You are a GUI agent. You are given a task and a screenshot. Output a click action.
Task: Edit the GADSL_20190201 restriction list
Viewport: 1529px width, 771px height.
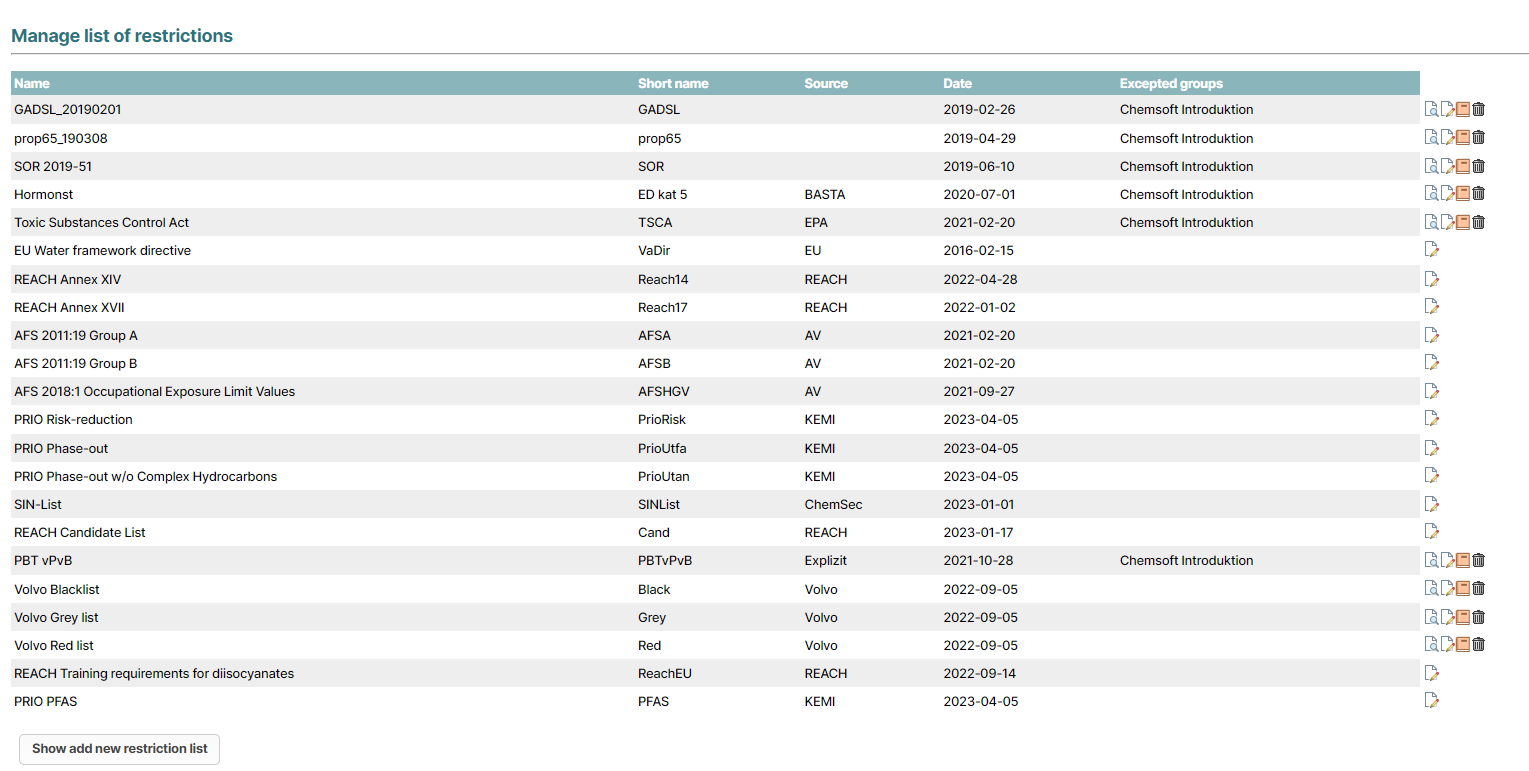coord(1447,110)
